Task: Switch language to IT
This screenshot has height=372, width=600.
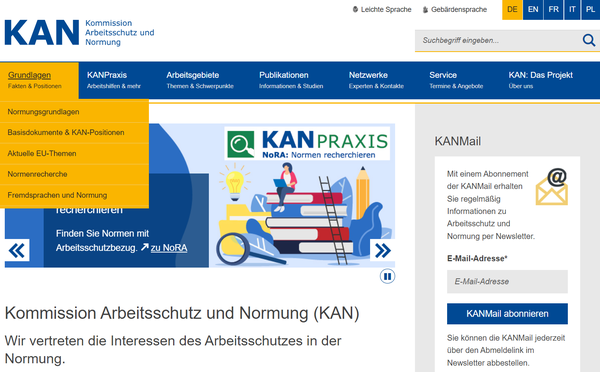Action: [x=572, y=10]
